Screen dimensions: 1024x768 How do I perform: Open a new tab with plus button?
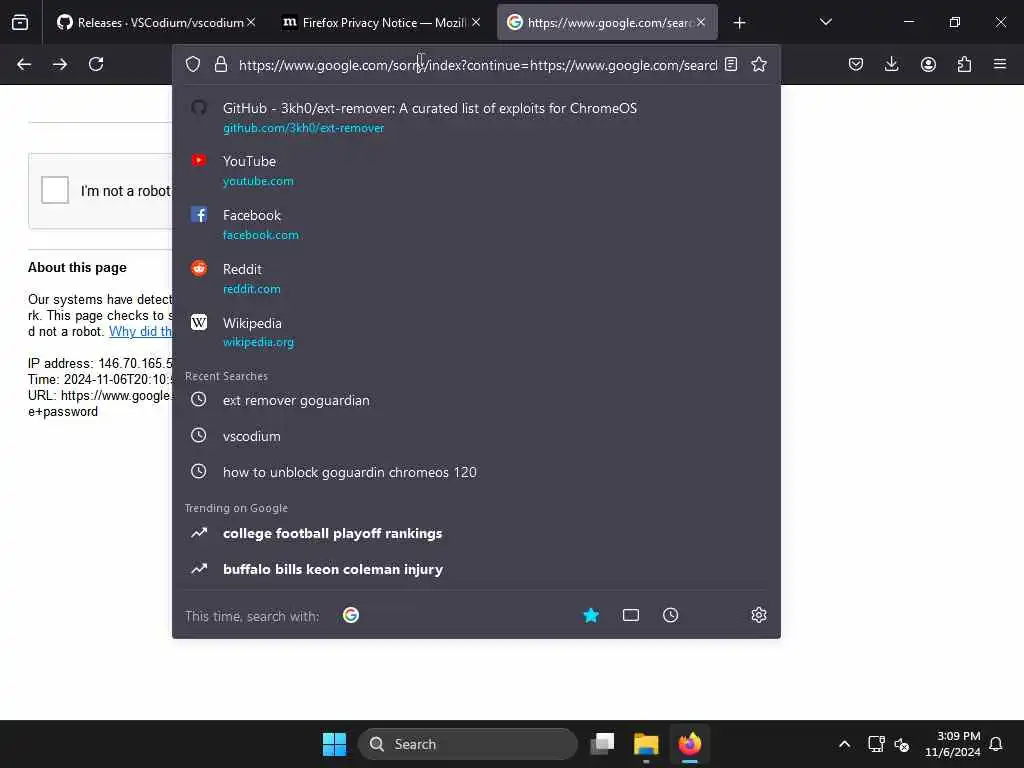739,23
